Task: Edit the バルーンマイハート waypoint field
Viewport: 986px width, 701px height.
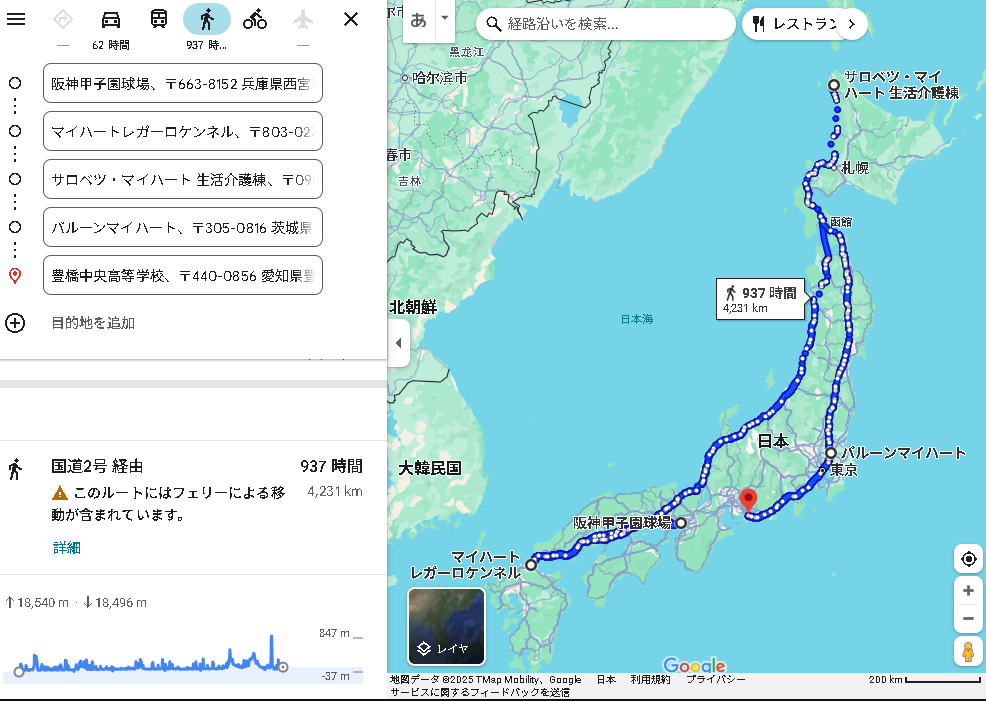Action: (x=183, y=227)
